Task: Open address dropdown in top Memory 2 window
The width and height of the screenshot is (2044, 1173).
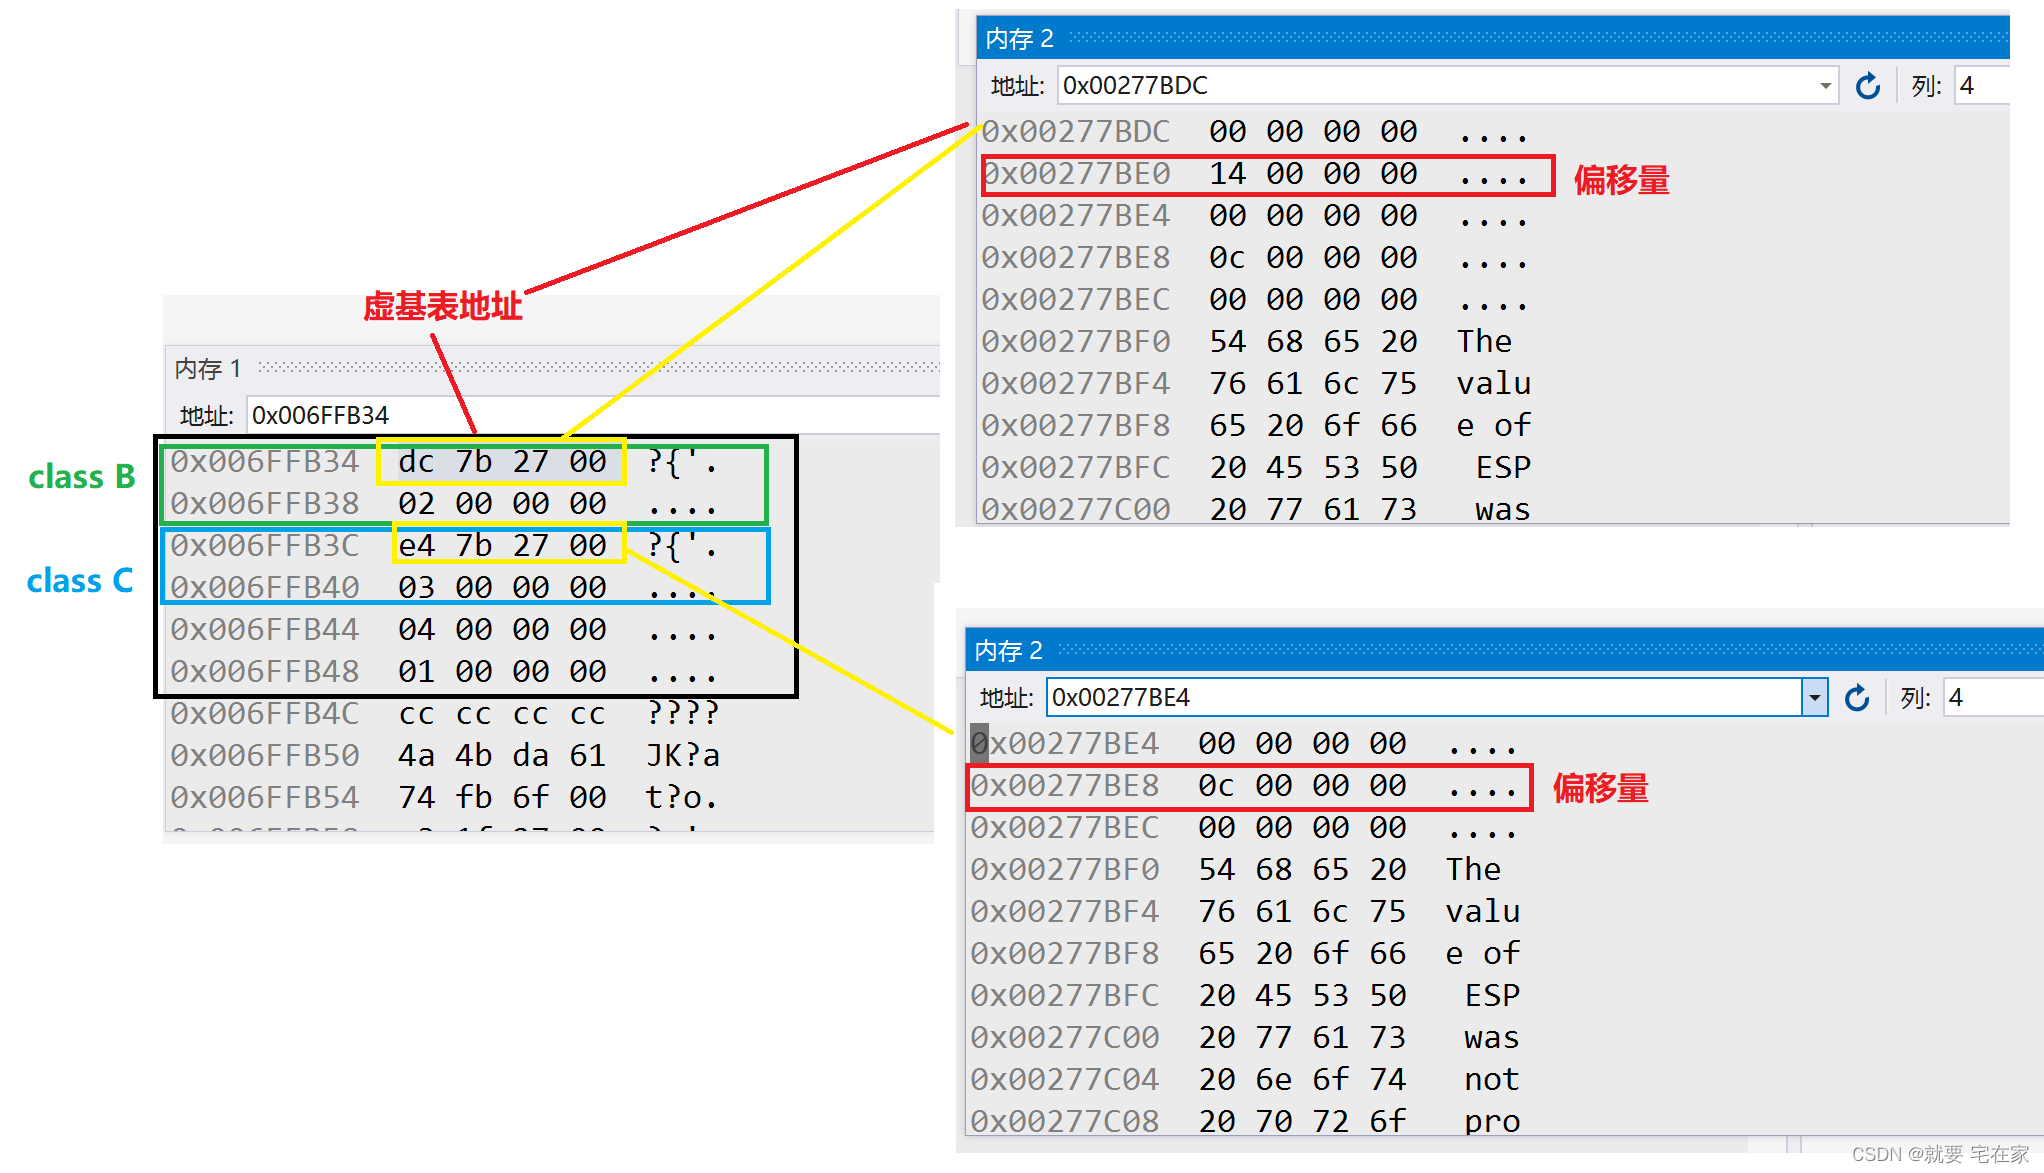Action: tap(1825, 86)
